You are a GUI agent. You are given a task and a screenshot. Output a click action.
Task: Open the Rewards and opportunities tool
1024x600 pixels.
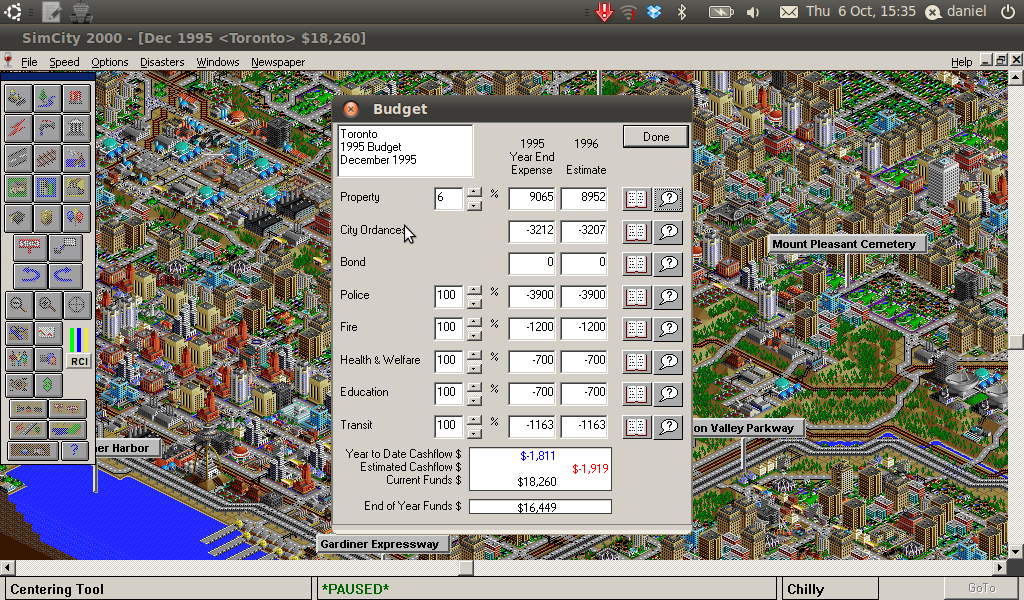(x=76, y=128)
